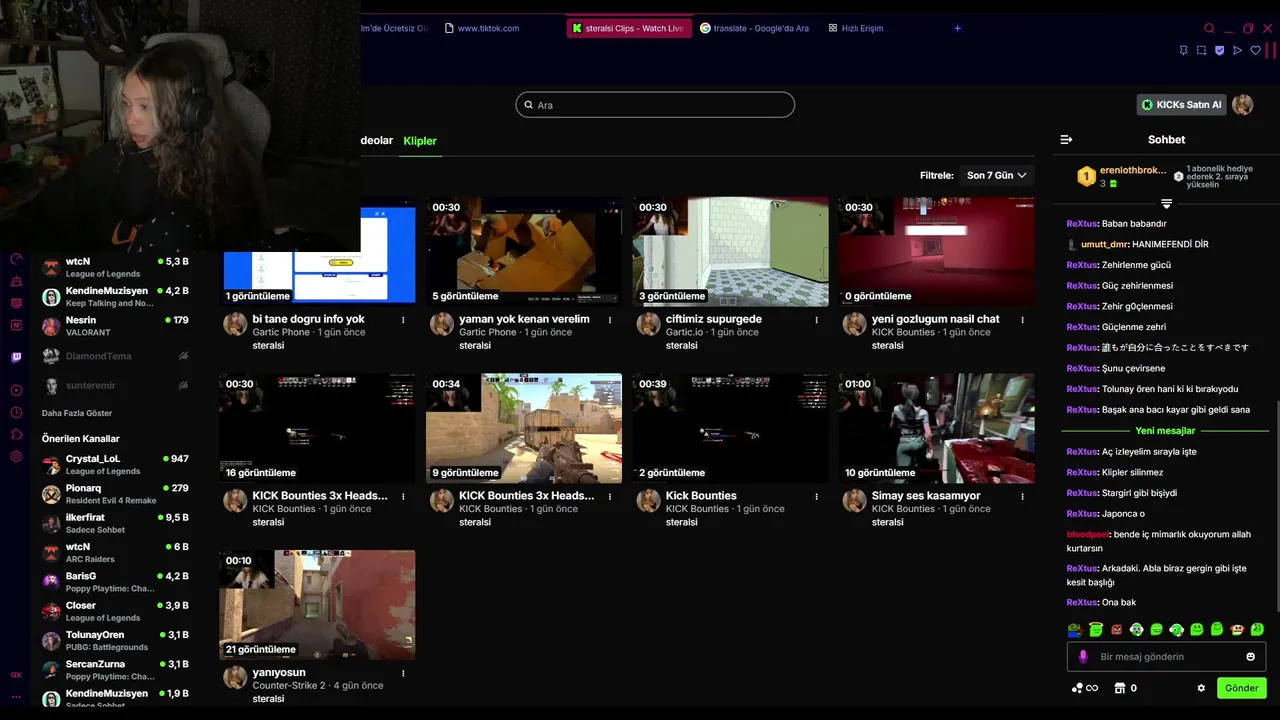Open chat settings gear icon
This screenshot has width=1280, height=720.
[x=1201, y=688]
